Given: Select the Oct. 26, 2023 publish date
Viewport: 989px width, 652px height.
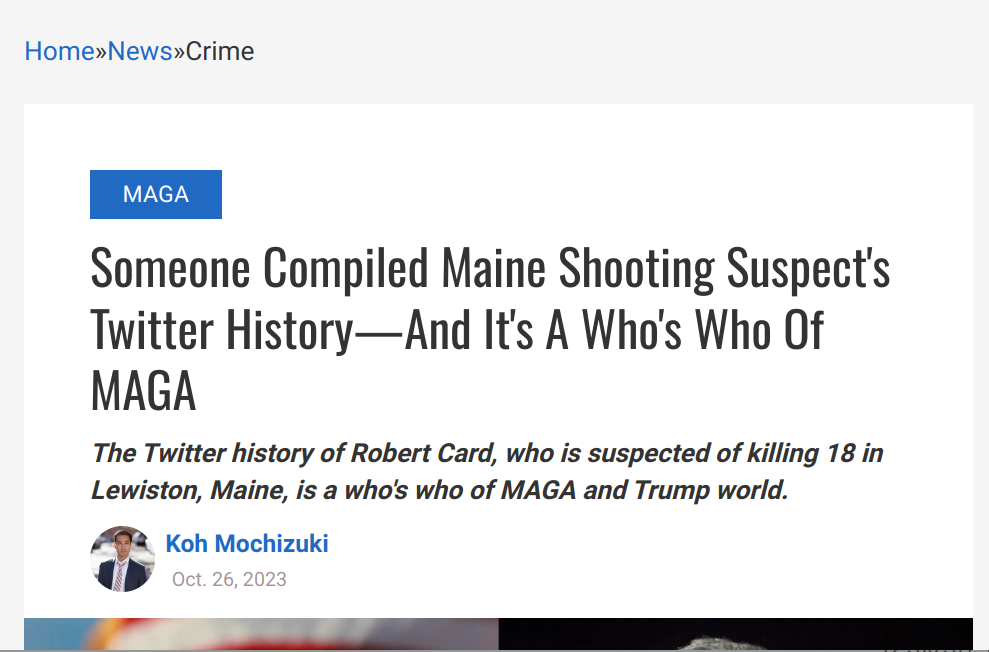Looking at the screenshot, I should click(229, 579).
